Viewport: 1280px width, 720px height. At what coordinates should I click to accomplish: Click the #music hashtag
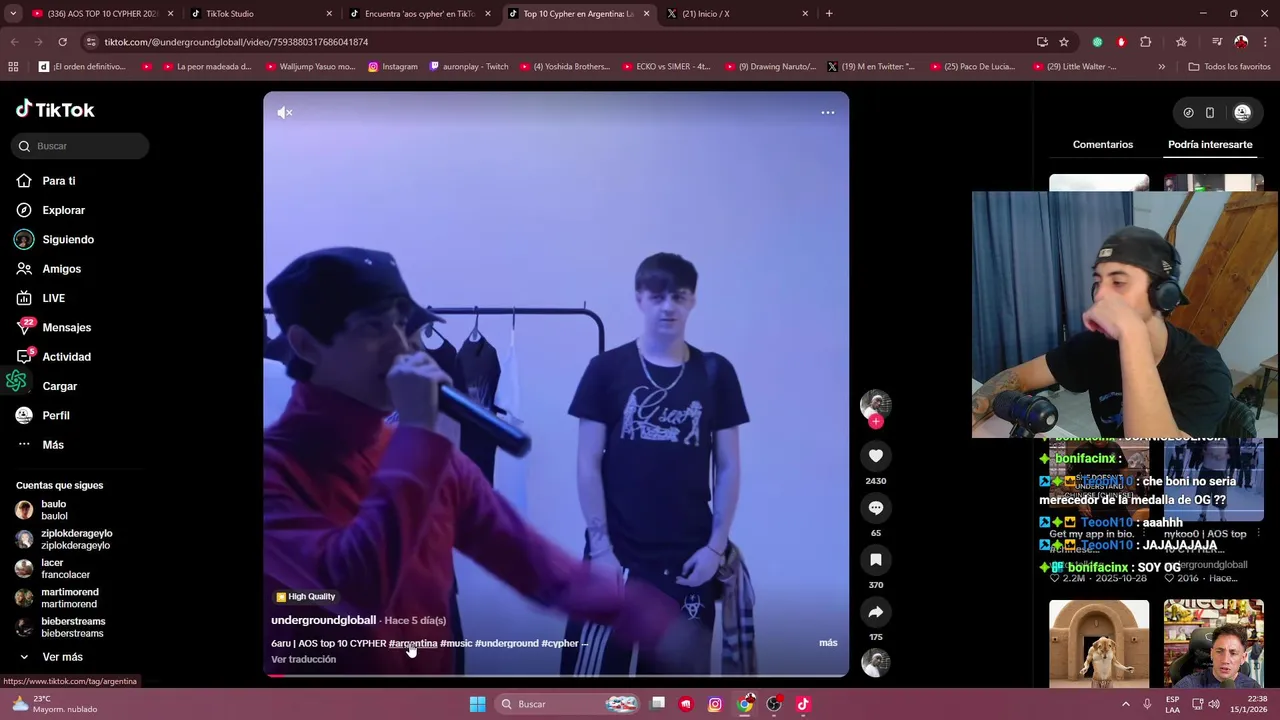pos(456,643)
